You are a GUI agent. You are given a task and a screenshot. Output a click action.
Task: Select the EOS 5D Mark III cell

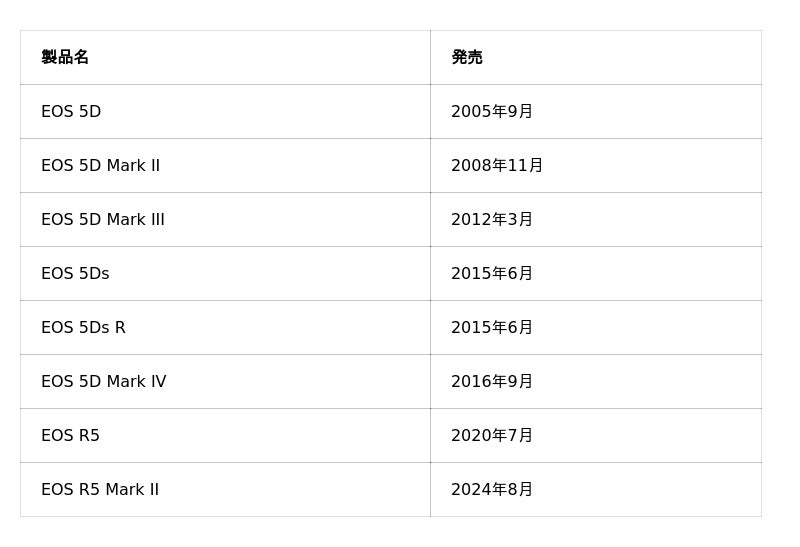(x=103, y=220)
